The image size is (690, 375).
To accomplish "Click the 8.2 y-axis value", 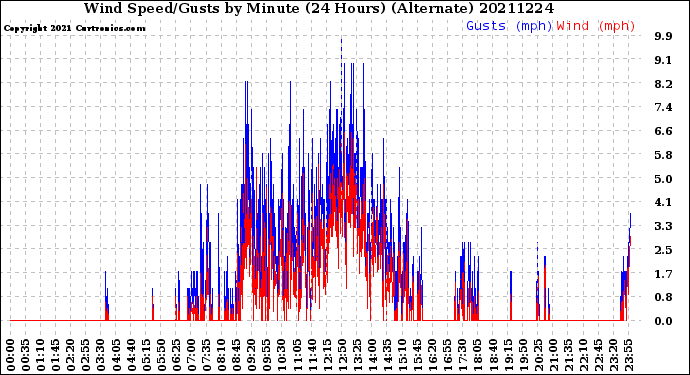I will 663,84.
